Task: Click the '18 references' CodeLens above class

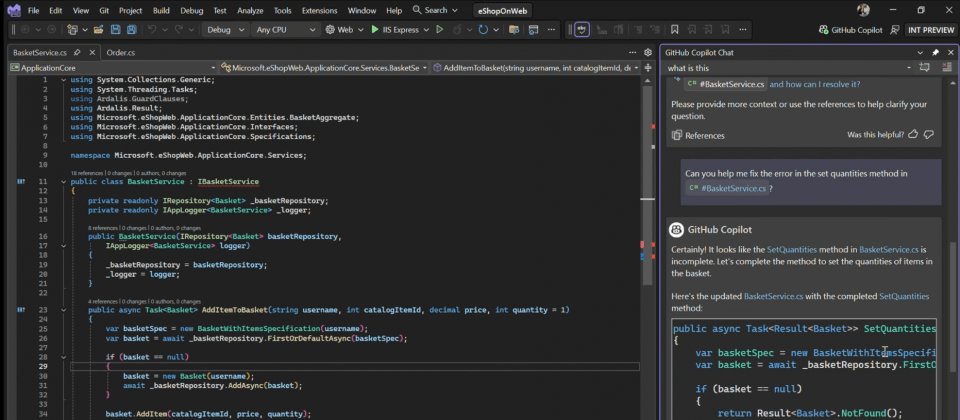Action: tap(88, 173)
